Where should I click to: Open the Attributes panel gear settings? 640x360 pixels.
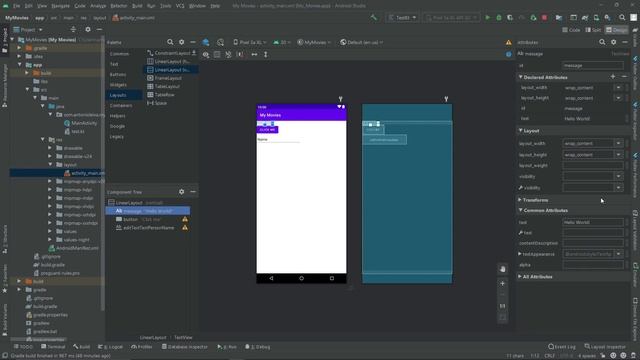[x=613, y=42]
